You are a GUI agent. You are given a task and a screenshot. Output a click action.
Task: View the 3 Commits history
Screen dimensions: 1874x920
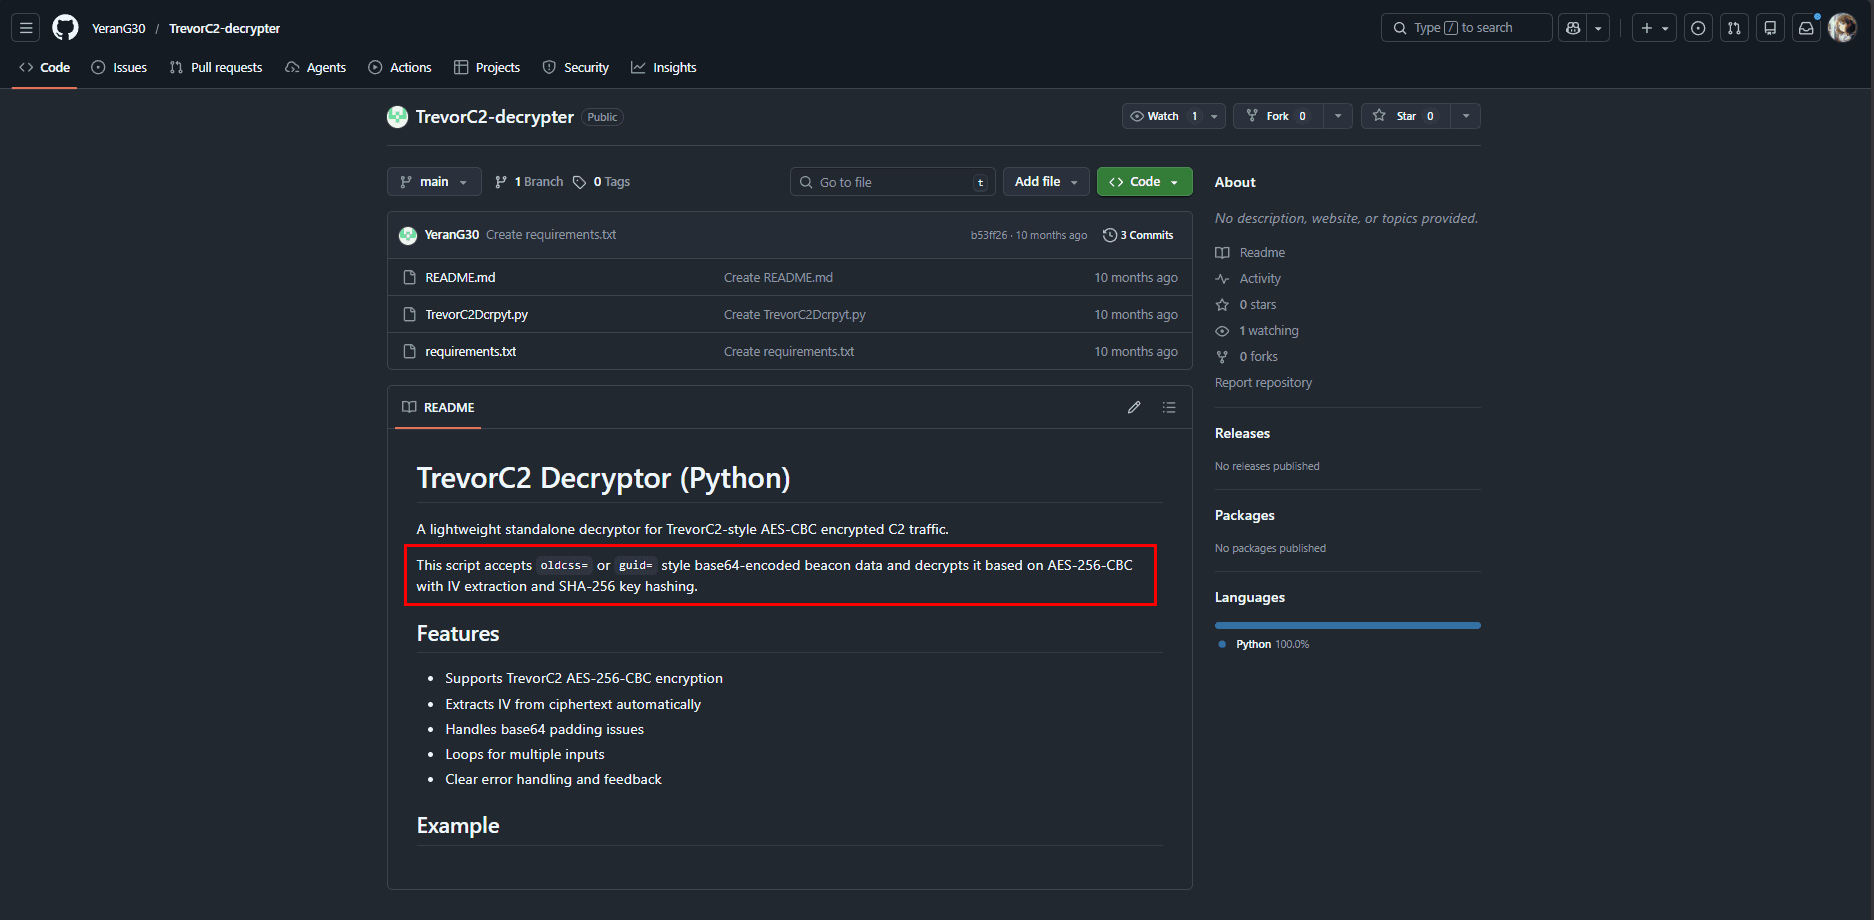[x=1138, y=235]
